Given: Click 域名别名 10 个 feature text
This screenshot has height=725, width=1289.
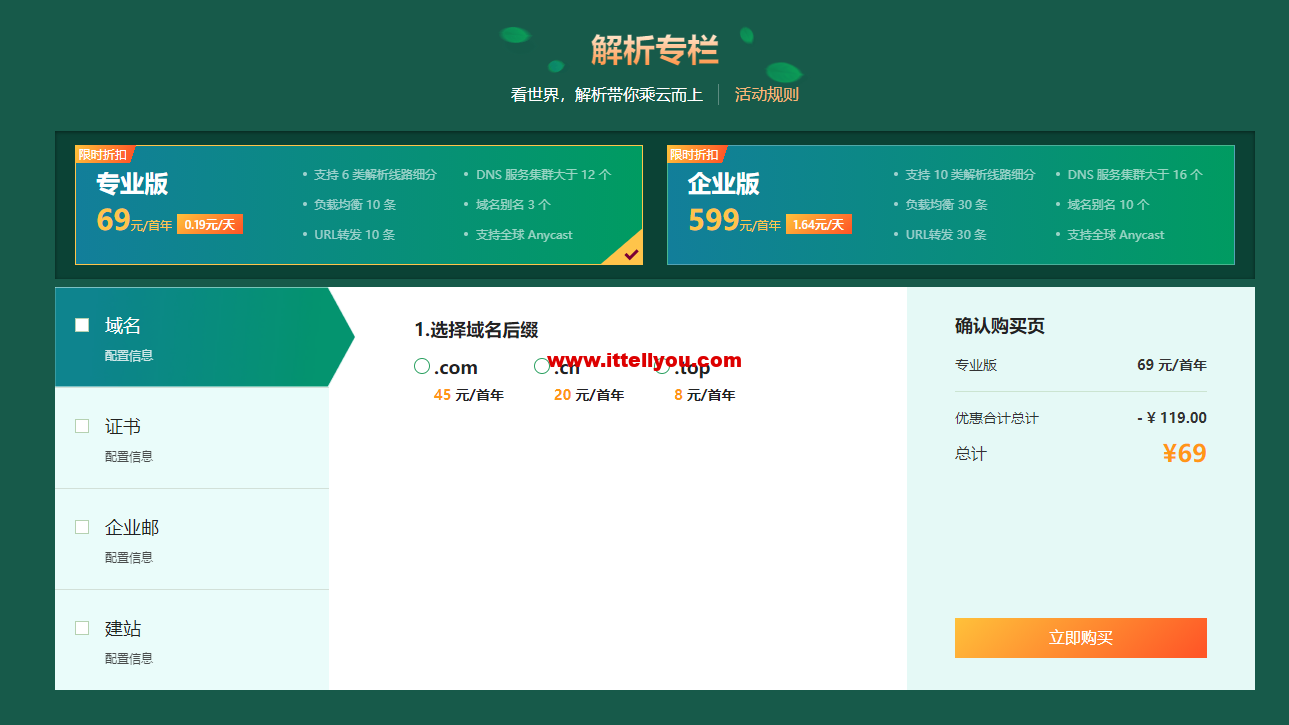Looking at the screenshot, I should (x=1108, y=204).
